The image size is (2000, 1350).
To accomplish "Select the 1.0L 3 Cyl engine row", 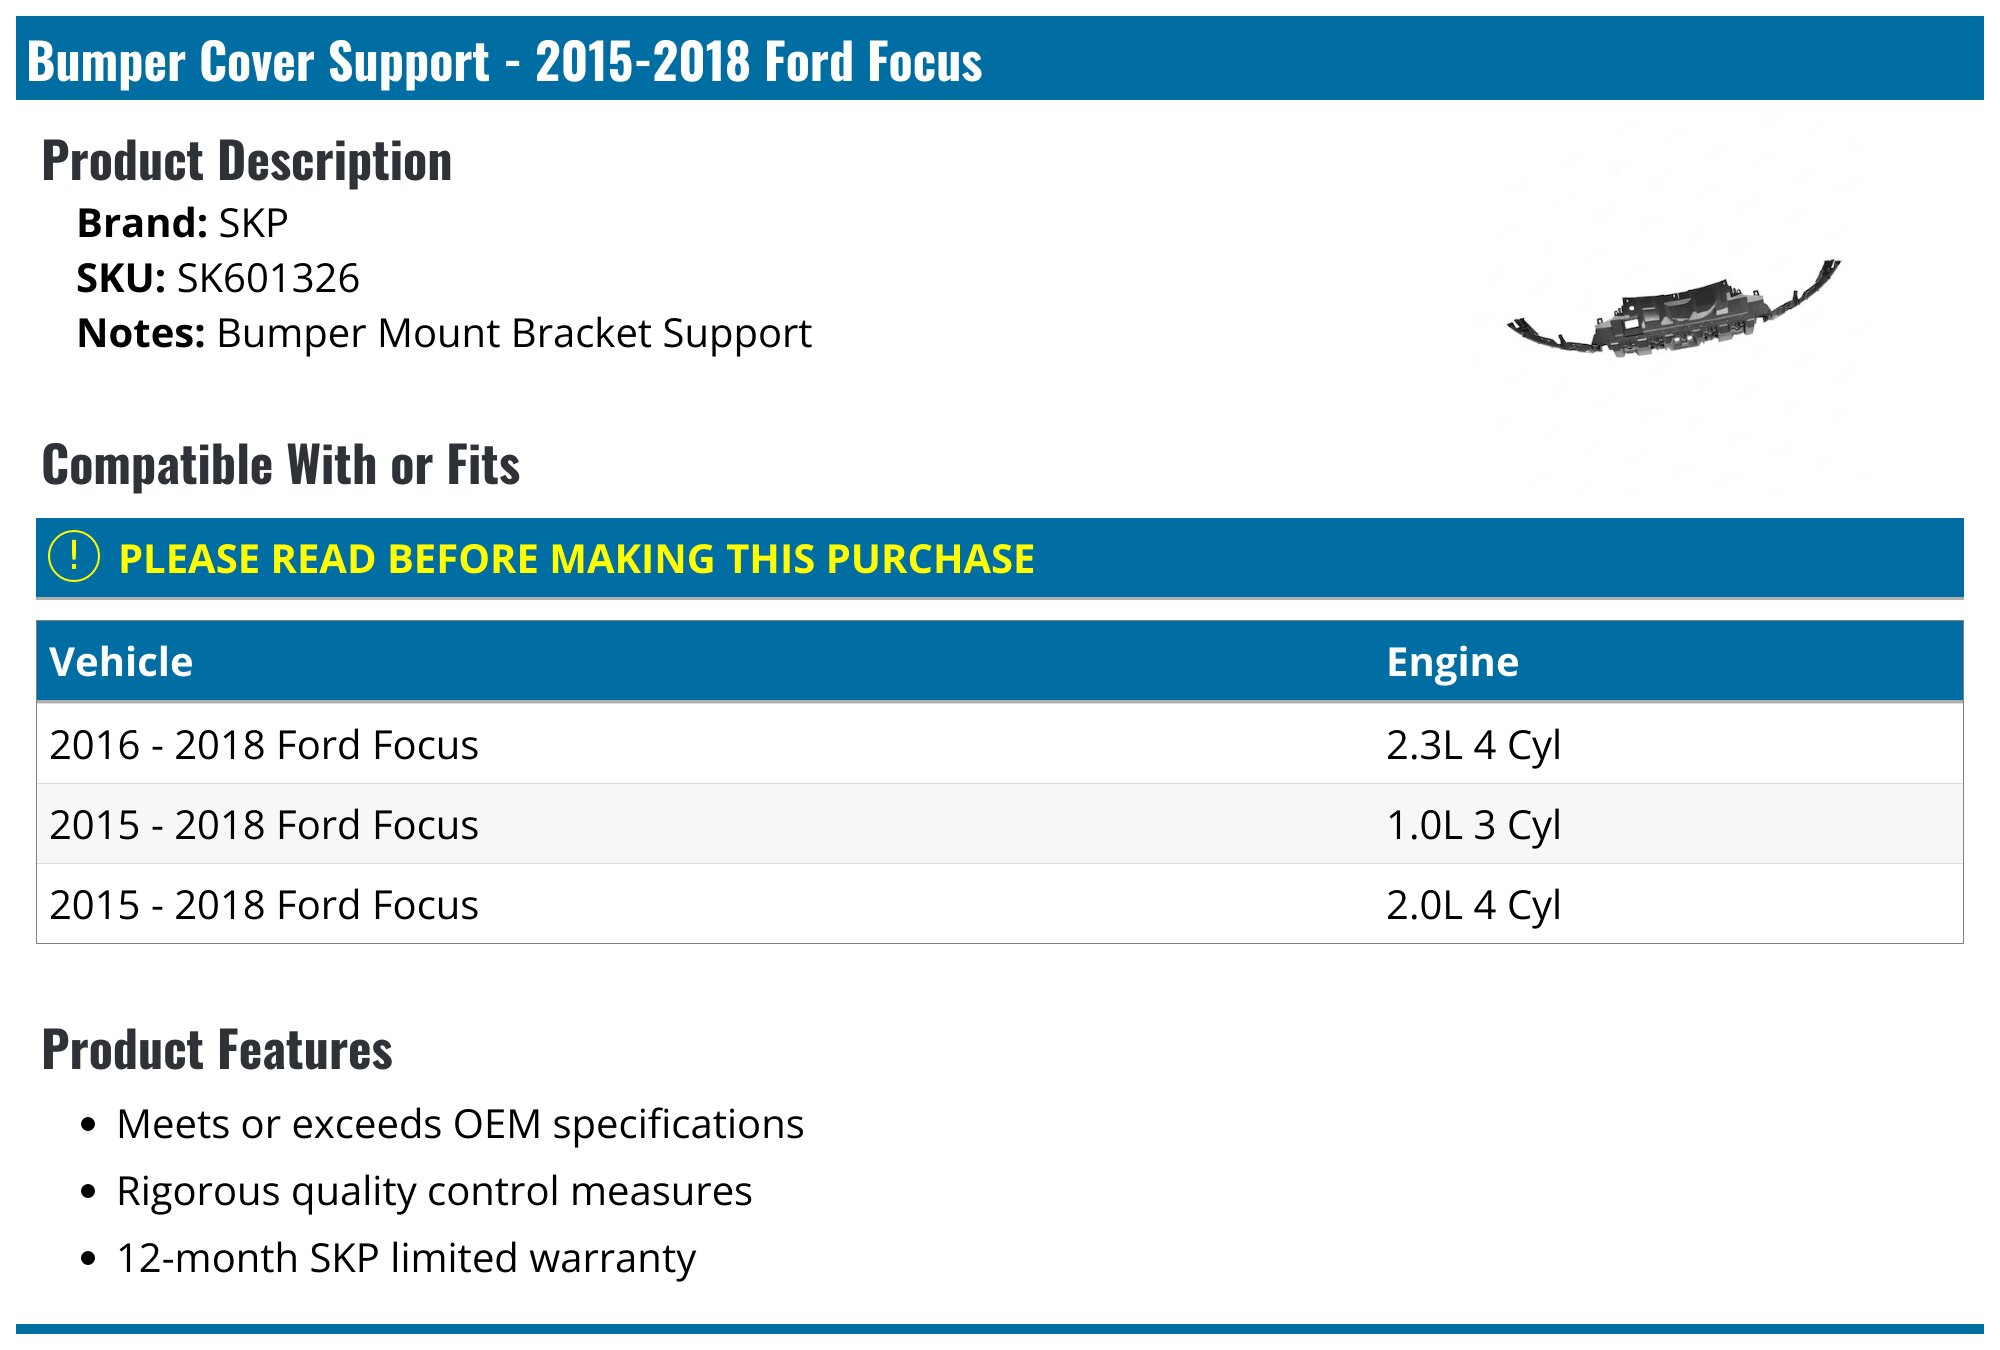I will [1000, 824].
